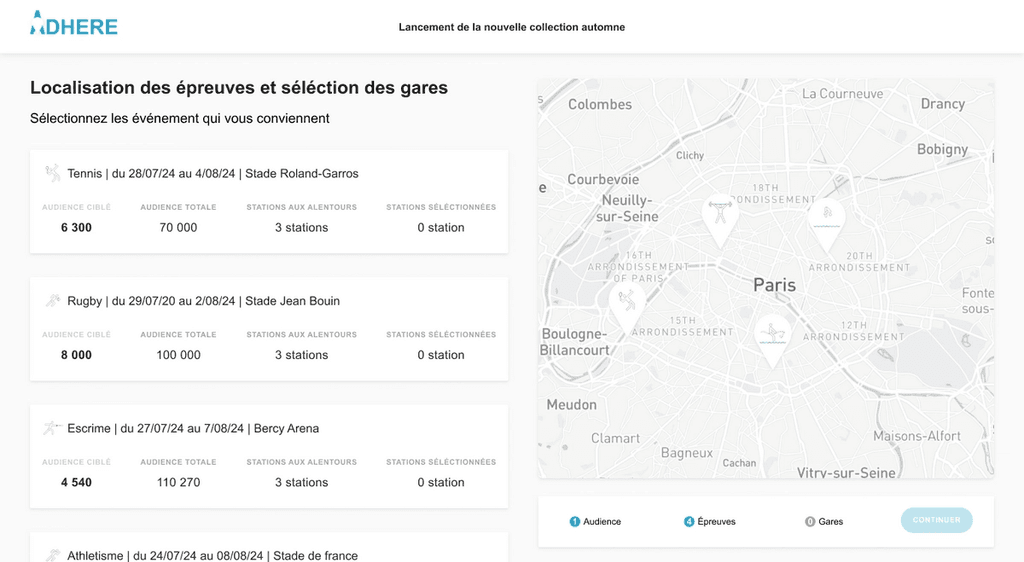
Task: Select the Rugby Stade Jean Bouin event card
Action: pyautogui.click(x=269, y=329)
